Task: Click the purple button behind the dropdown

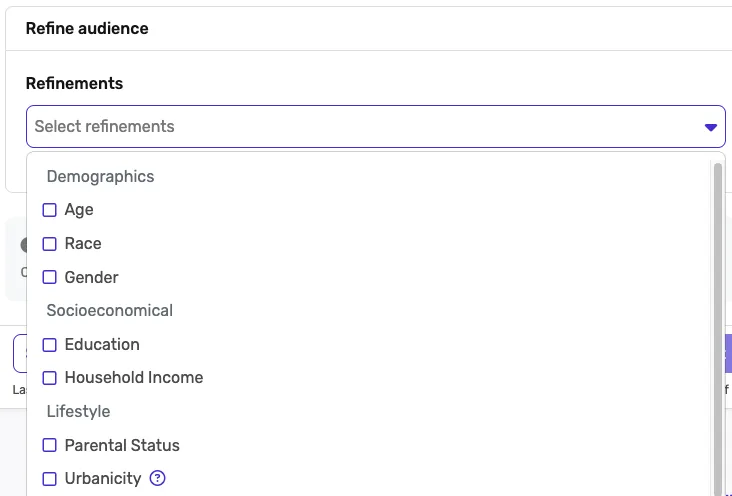Action: click(x=728, y=354)
